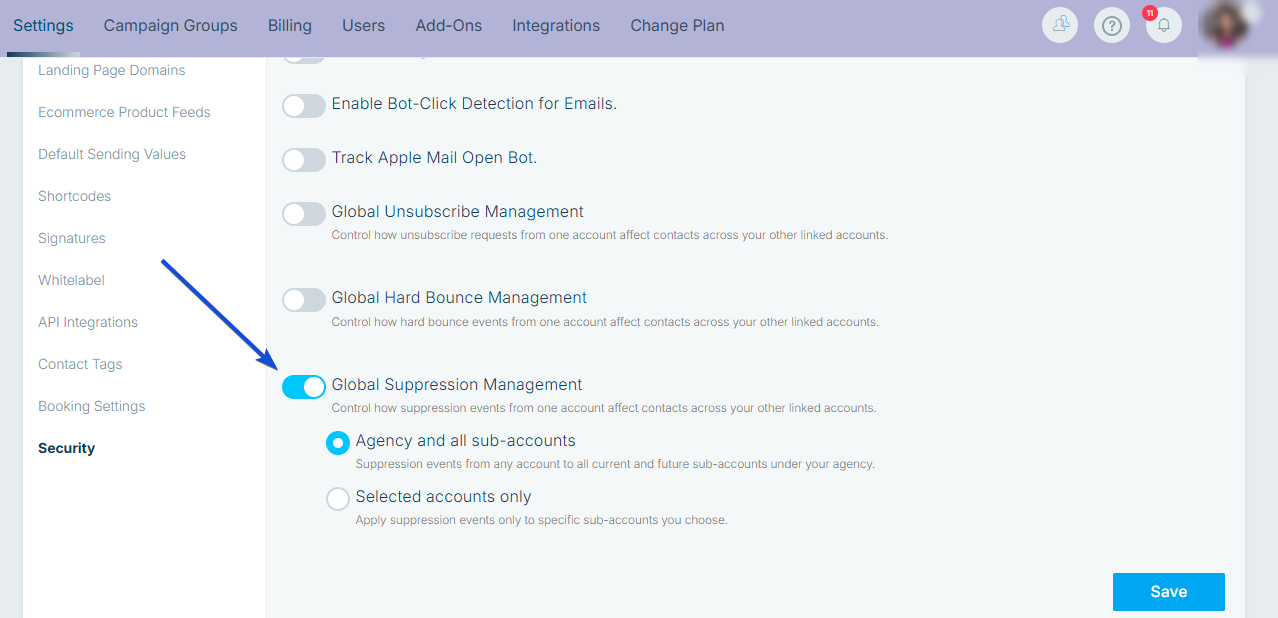Click 'Global Hard Bounce Management' label text

point(459,298)
